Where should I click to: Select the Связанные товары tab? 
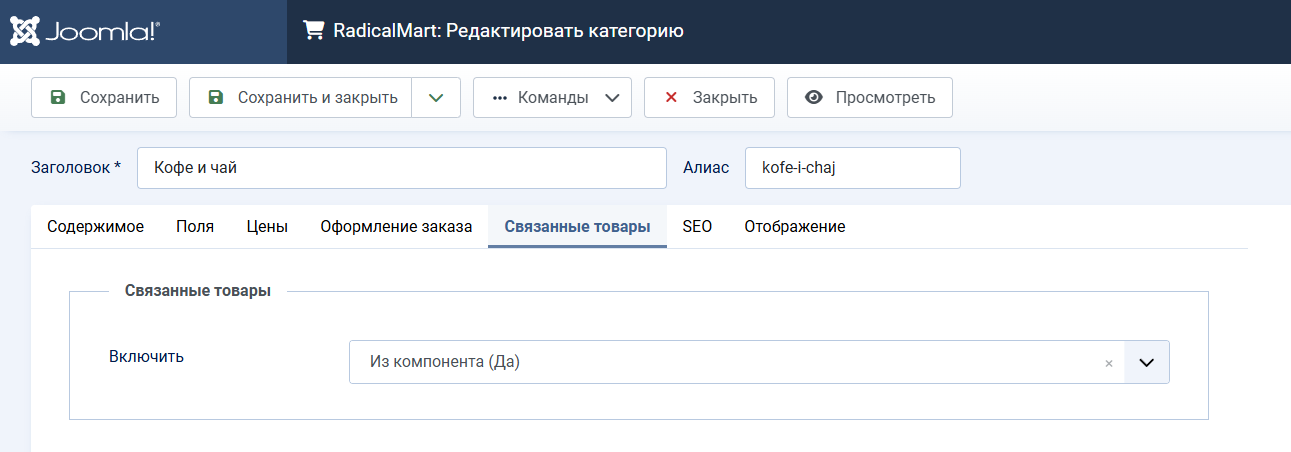coord(577,227)
